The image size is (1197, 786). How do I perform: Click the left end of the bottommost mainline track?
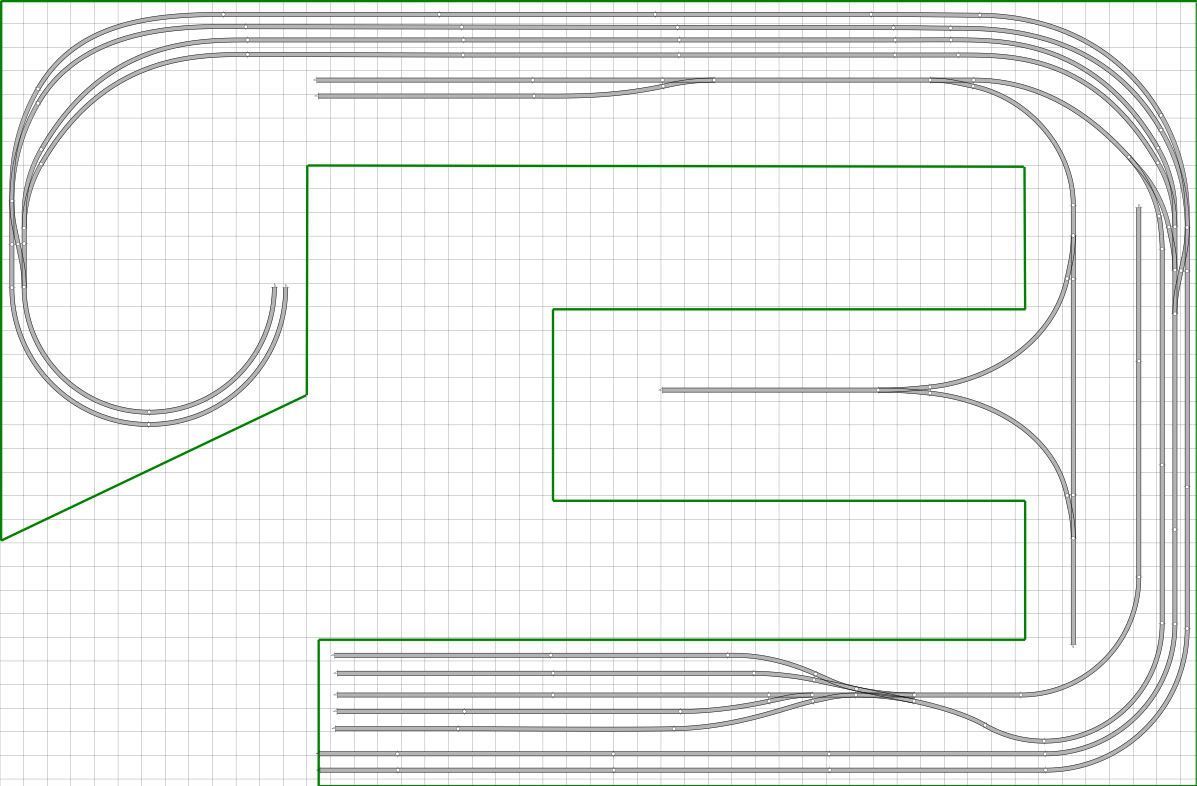click(x=321, y=770)
